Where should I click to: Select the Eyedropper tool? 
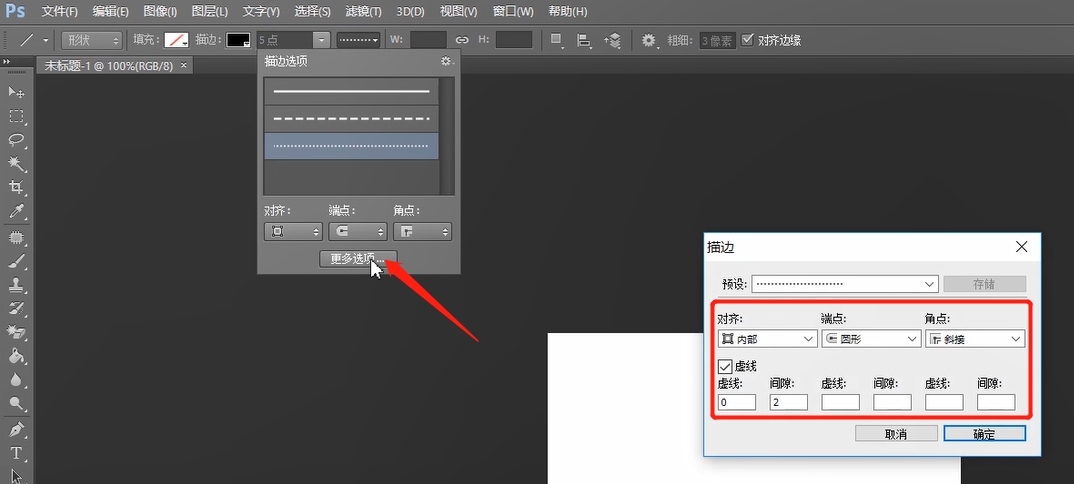[x=17, y=211]
